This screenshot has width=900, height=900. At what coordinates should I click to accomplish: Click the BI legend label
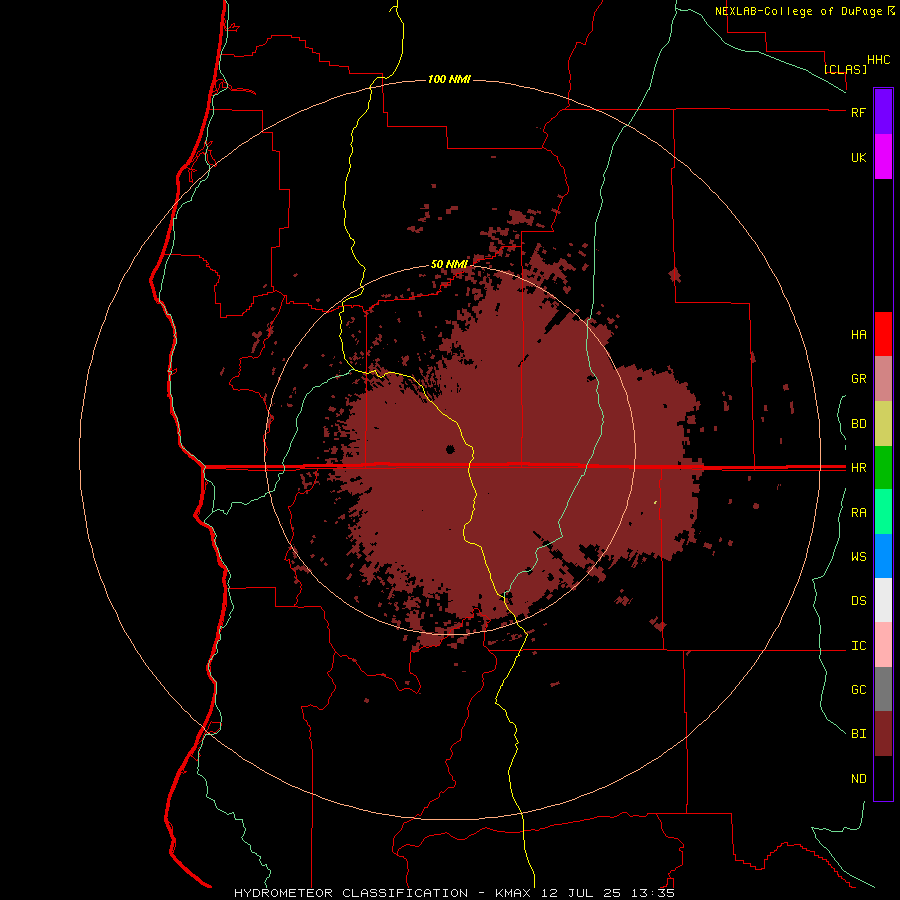(x=858, y=734)
